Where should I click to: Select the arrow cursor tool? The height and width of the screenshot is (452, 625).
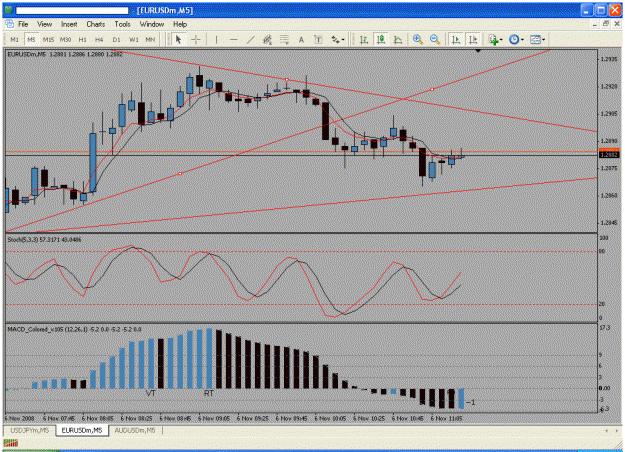point(178,39)
